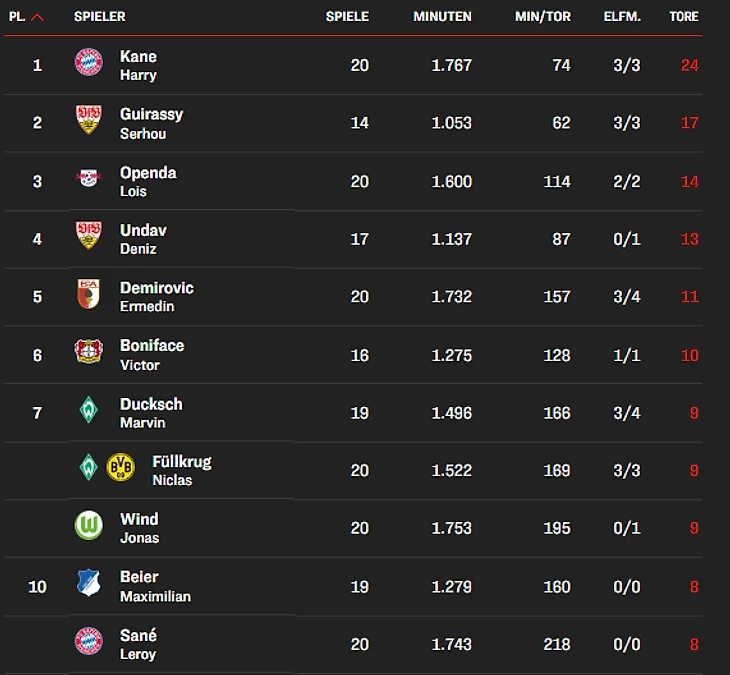Click the Bayern Munich logo beside Kane

(x=89, y=63)
